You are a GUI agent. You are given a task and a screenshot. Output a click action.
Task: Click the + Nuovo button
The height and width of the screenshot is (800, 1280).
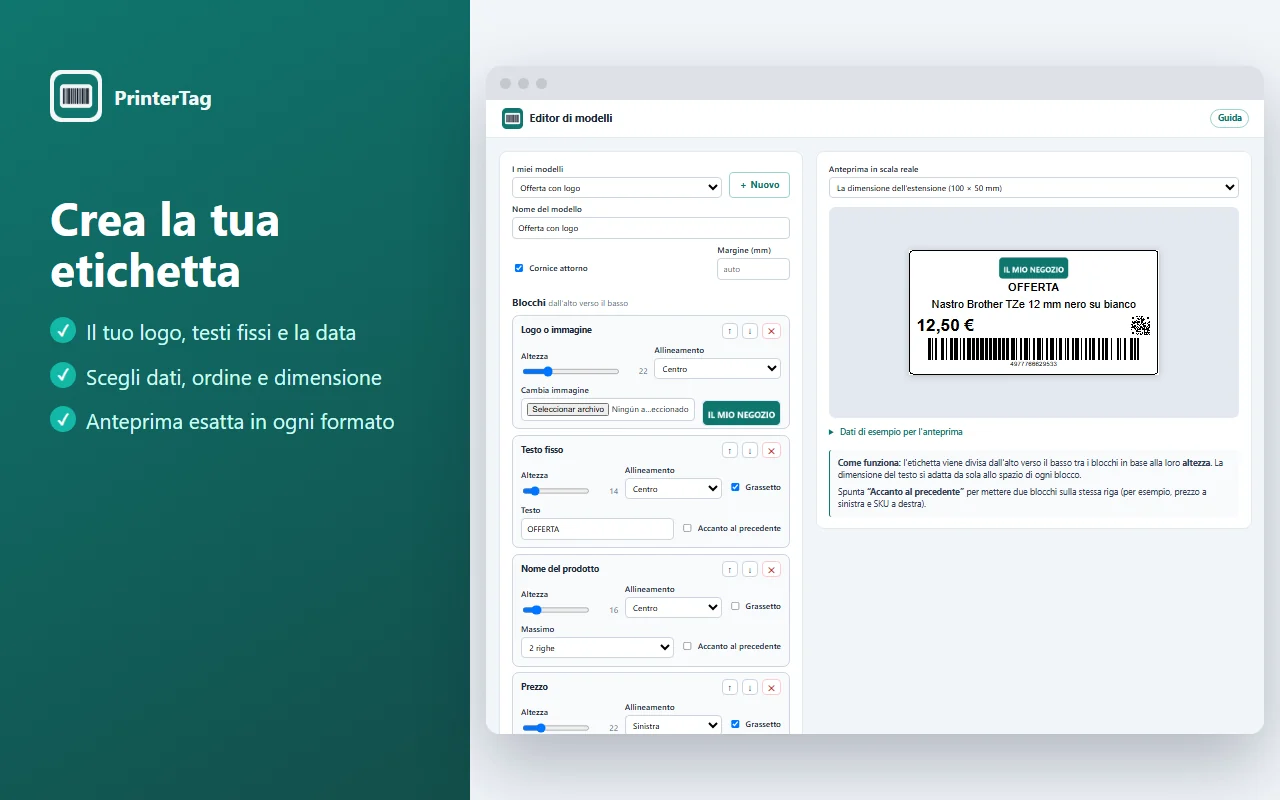tap(759, 185)
